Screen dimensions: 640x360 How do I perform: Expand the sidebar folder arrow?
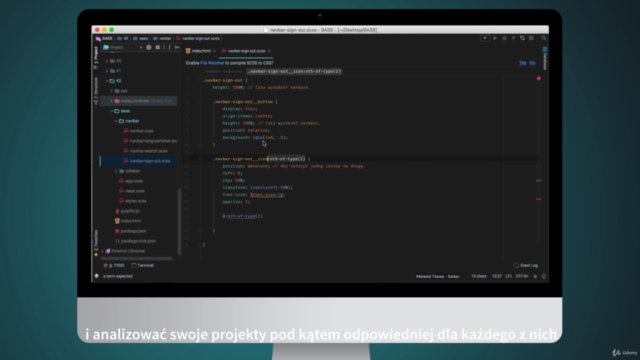point(116,171)
